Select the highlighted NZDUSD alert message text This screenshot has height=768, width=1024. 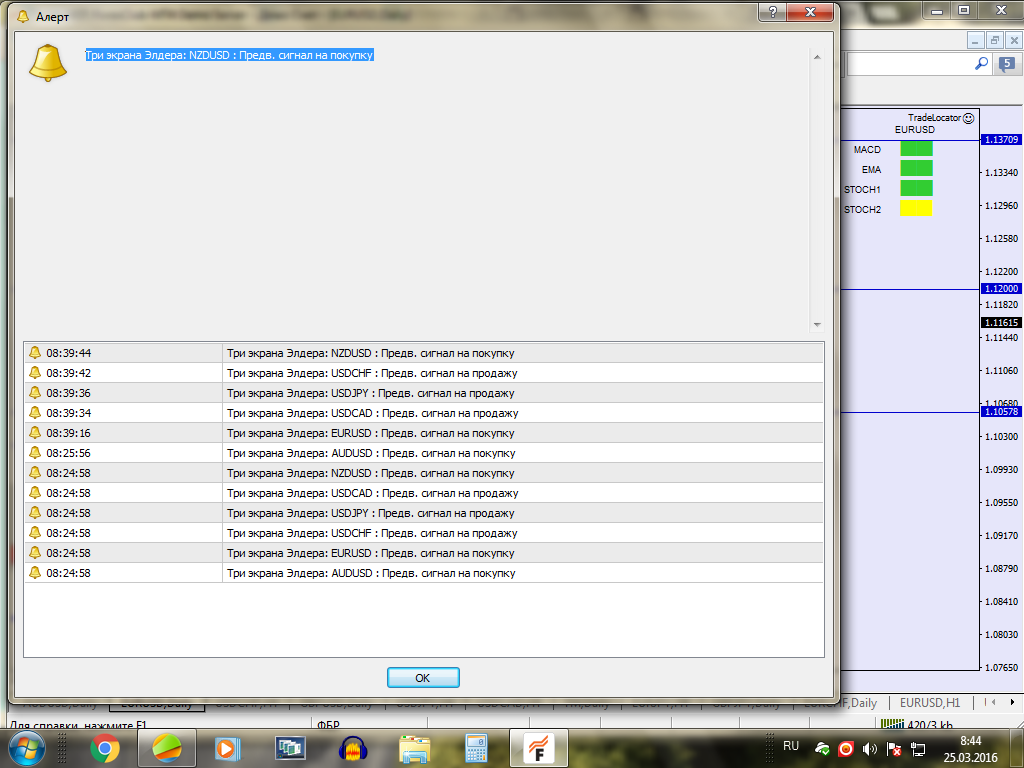pyautogui.click(x=229, y=55)
